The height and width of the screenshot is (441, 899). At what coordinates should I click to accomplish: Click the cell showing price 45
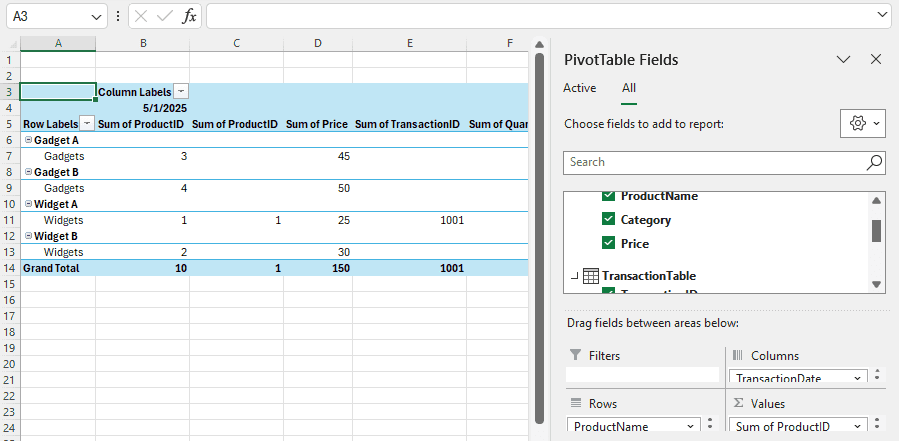tap(318, 156)
